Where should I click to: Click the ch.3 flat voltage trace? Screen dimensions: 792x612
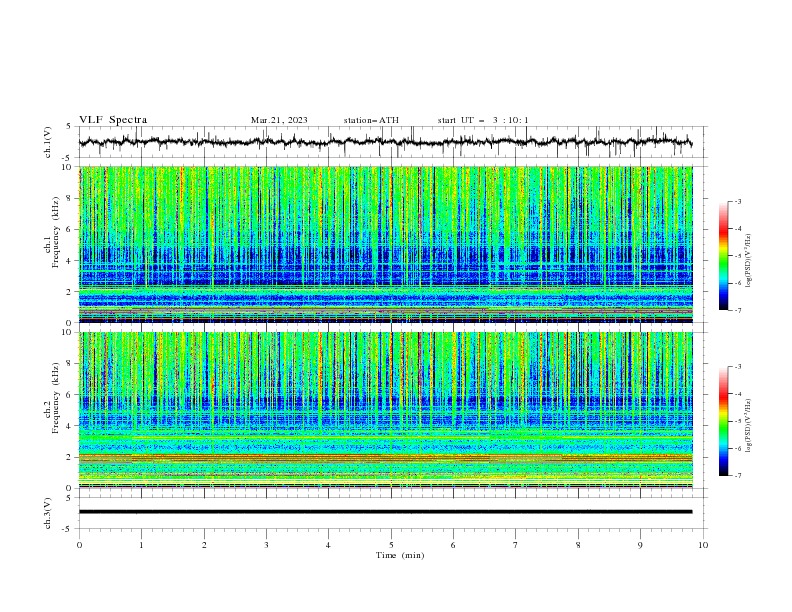pyautogui.click(x=385, y=512)
